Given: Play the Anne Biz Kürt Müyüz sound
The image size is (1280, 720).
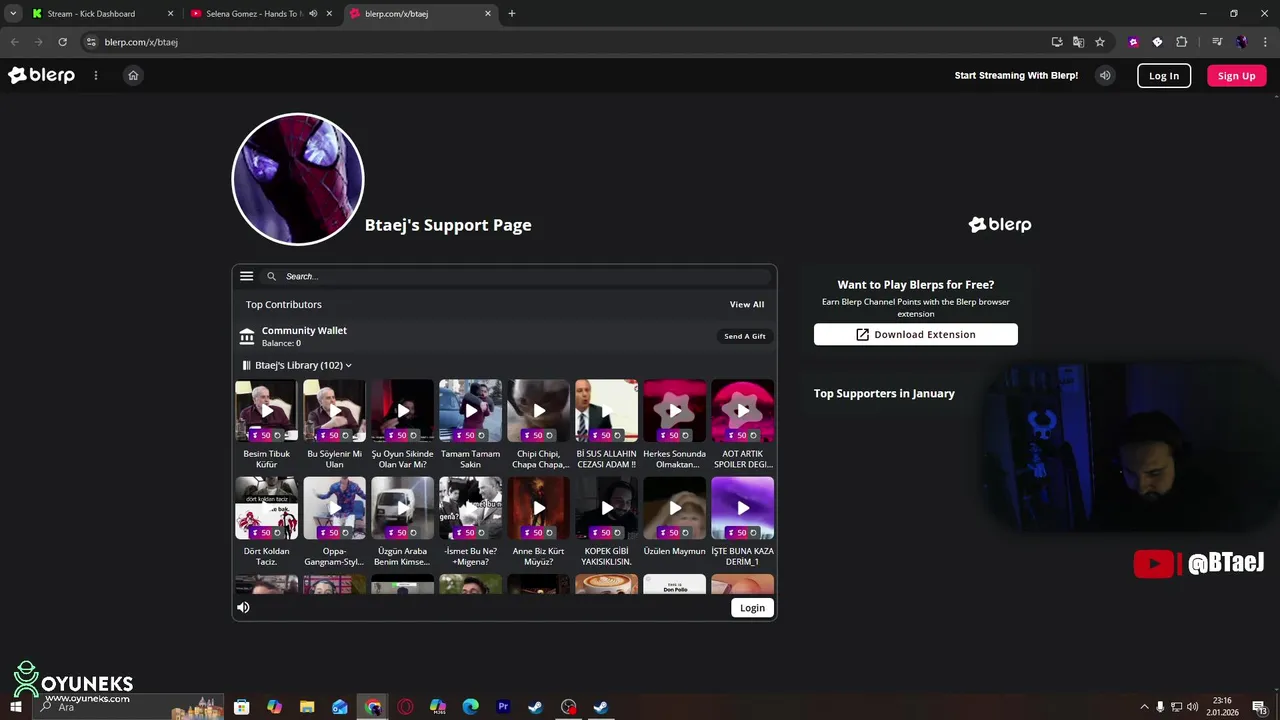Looking at the screenshot, I should coord(538,508).
